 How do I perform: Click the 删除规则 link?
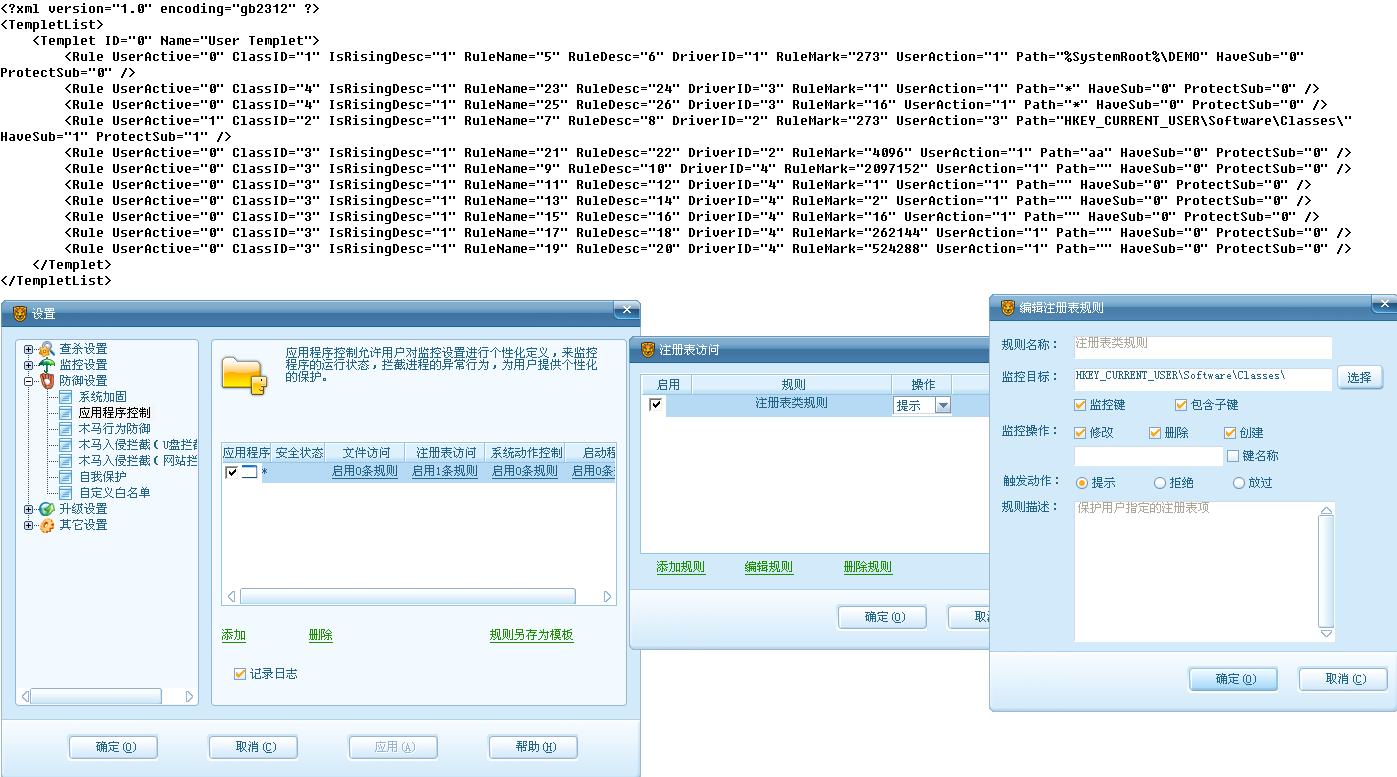tap(868, 568)
